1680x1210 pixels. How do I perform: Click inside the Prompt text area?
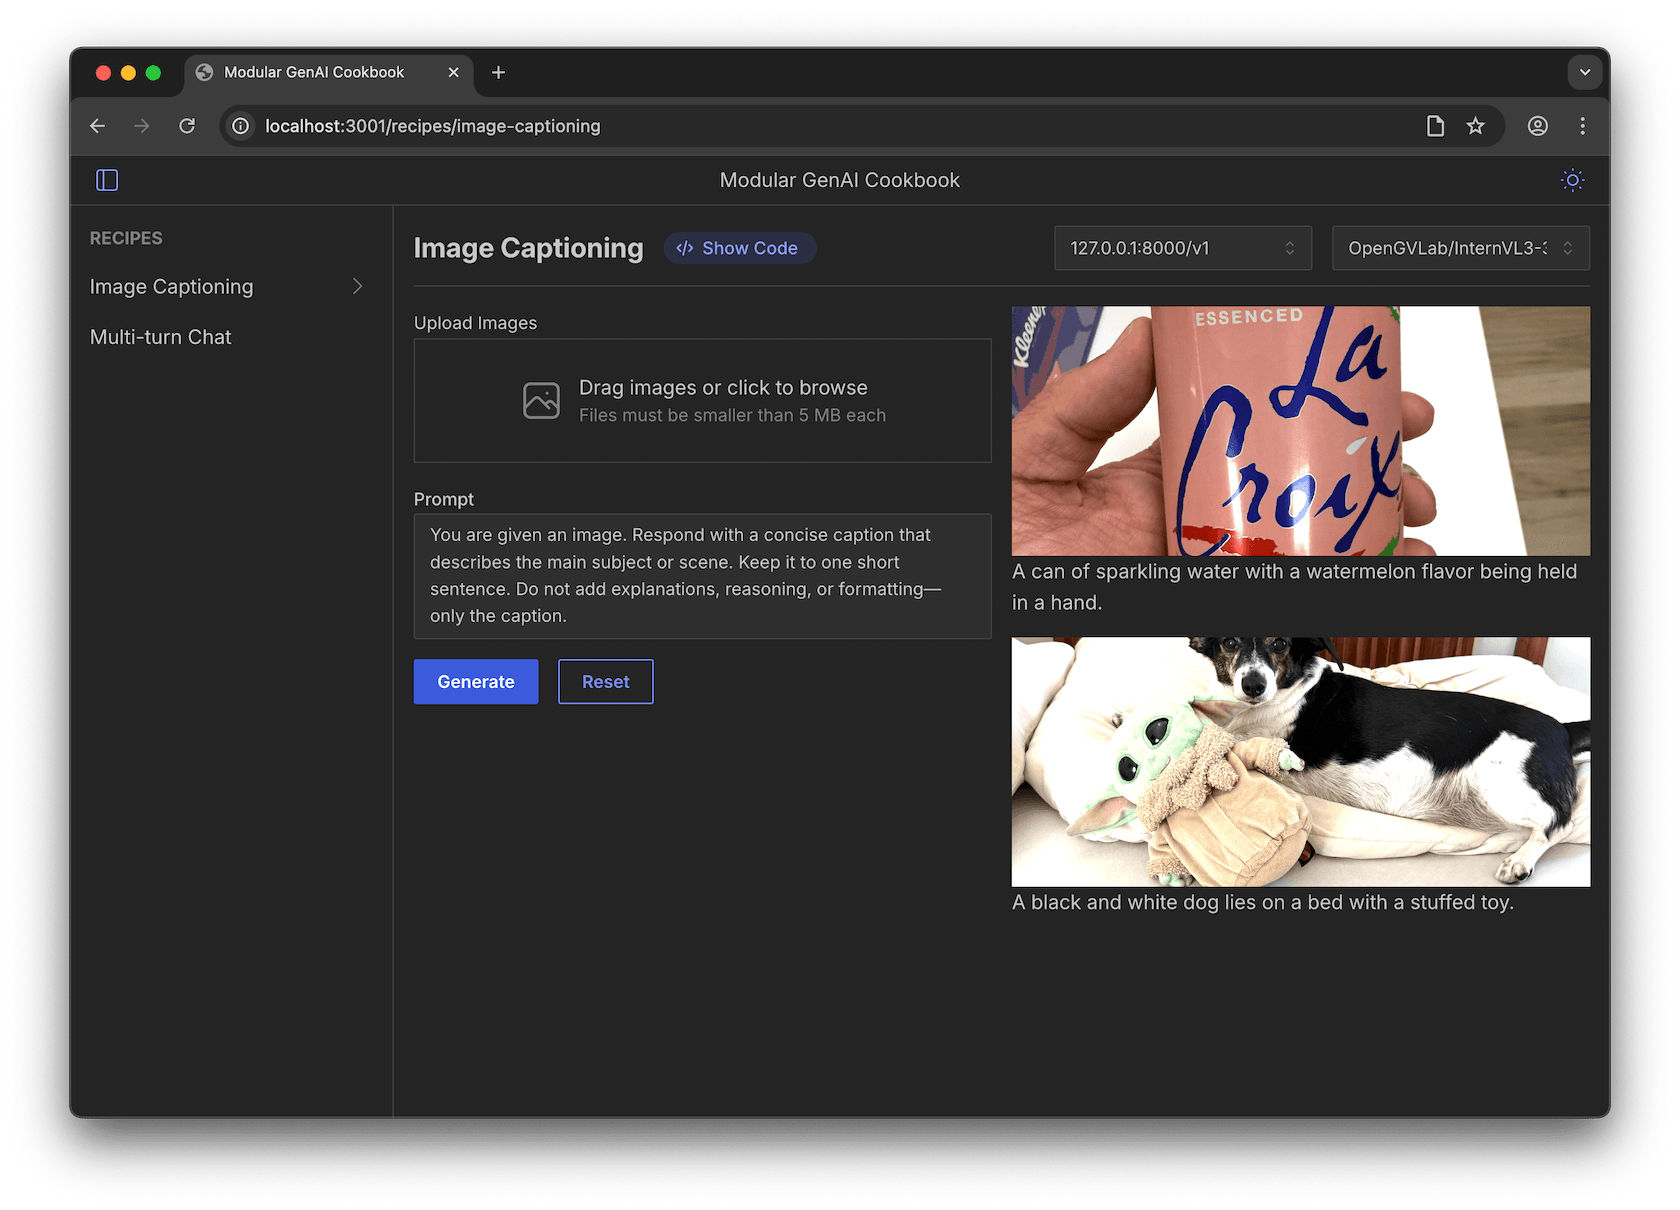pyautogui.click(x=702, y=576)
